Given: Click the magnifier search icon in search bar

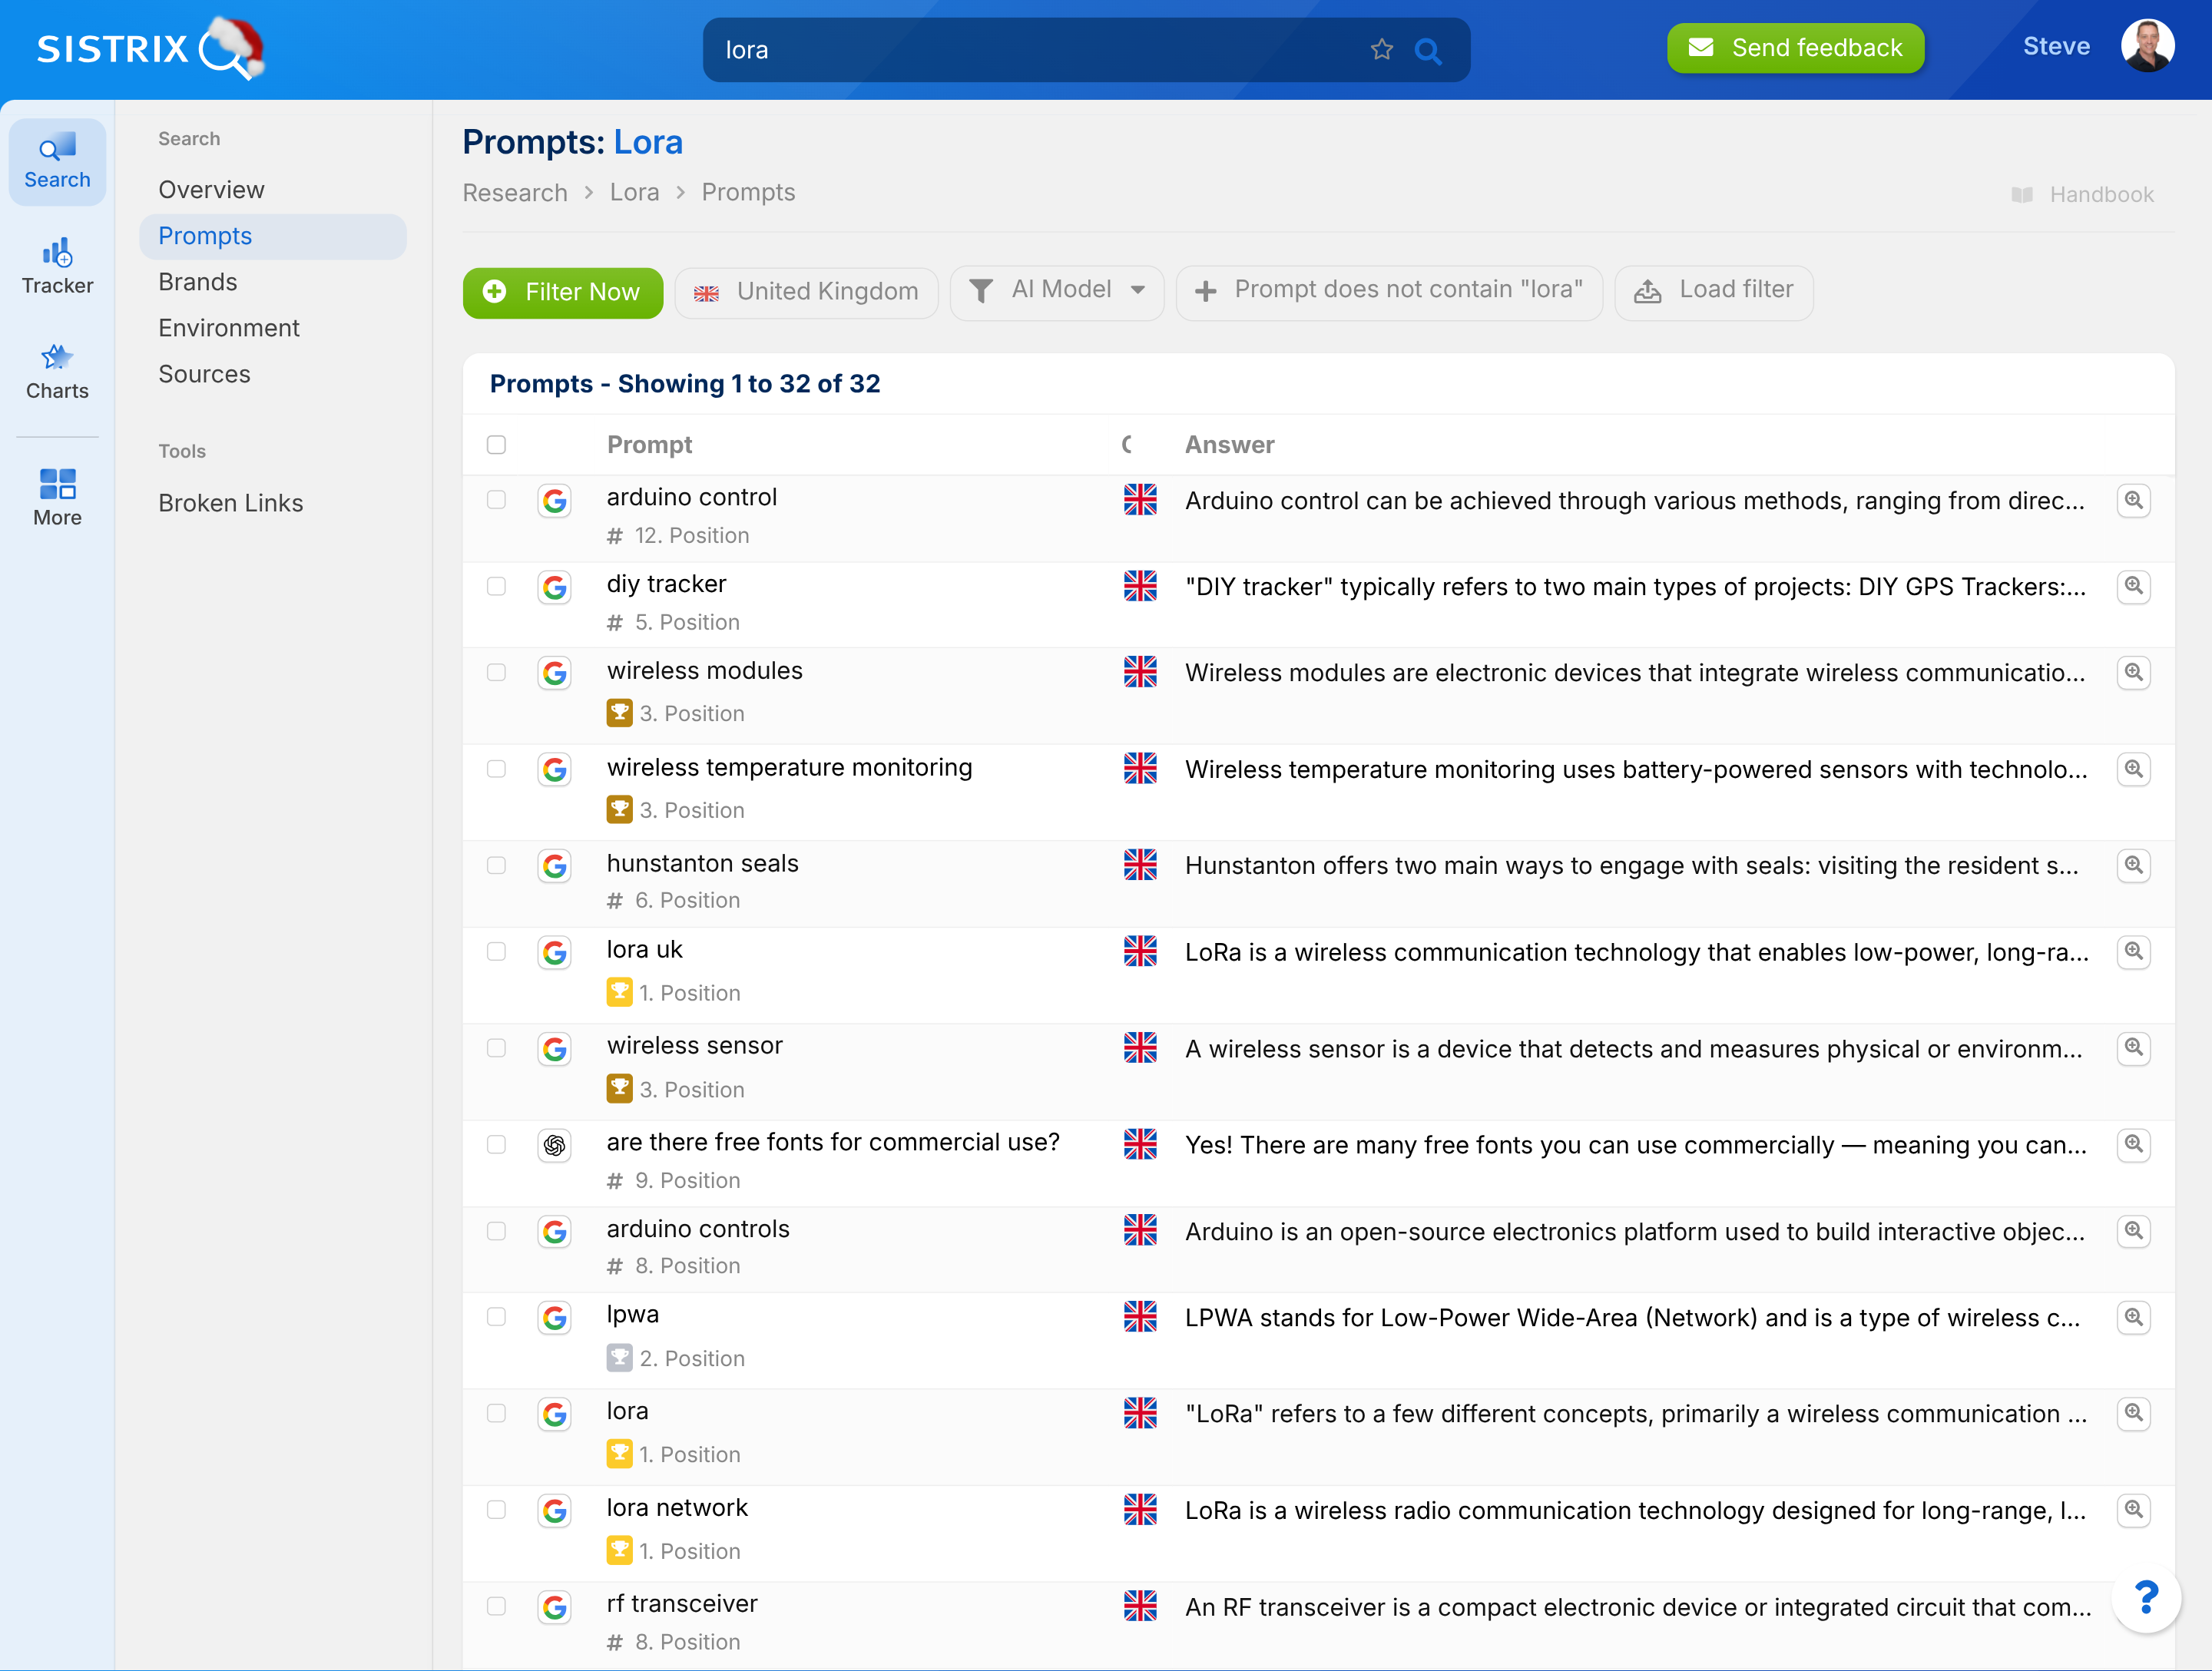Looking at the screenshot, I should tap(1428, 50).
